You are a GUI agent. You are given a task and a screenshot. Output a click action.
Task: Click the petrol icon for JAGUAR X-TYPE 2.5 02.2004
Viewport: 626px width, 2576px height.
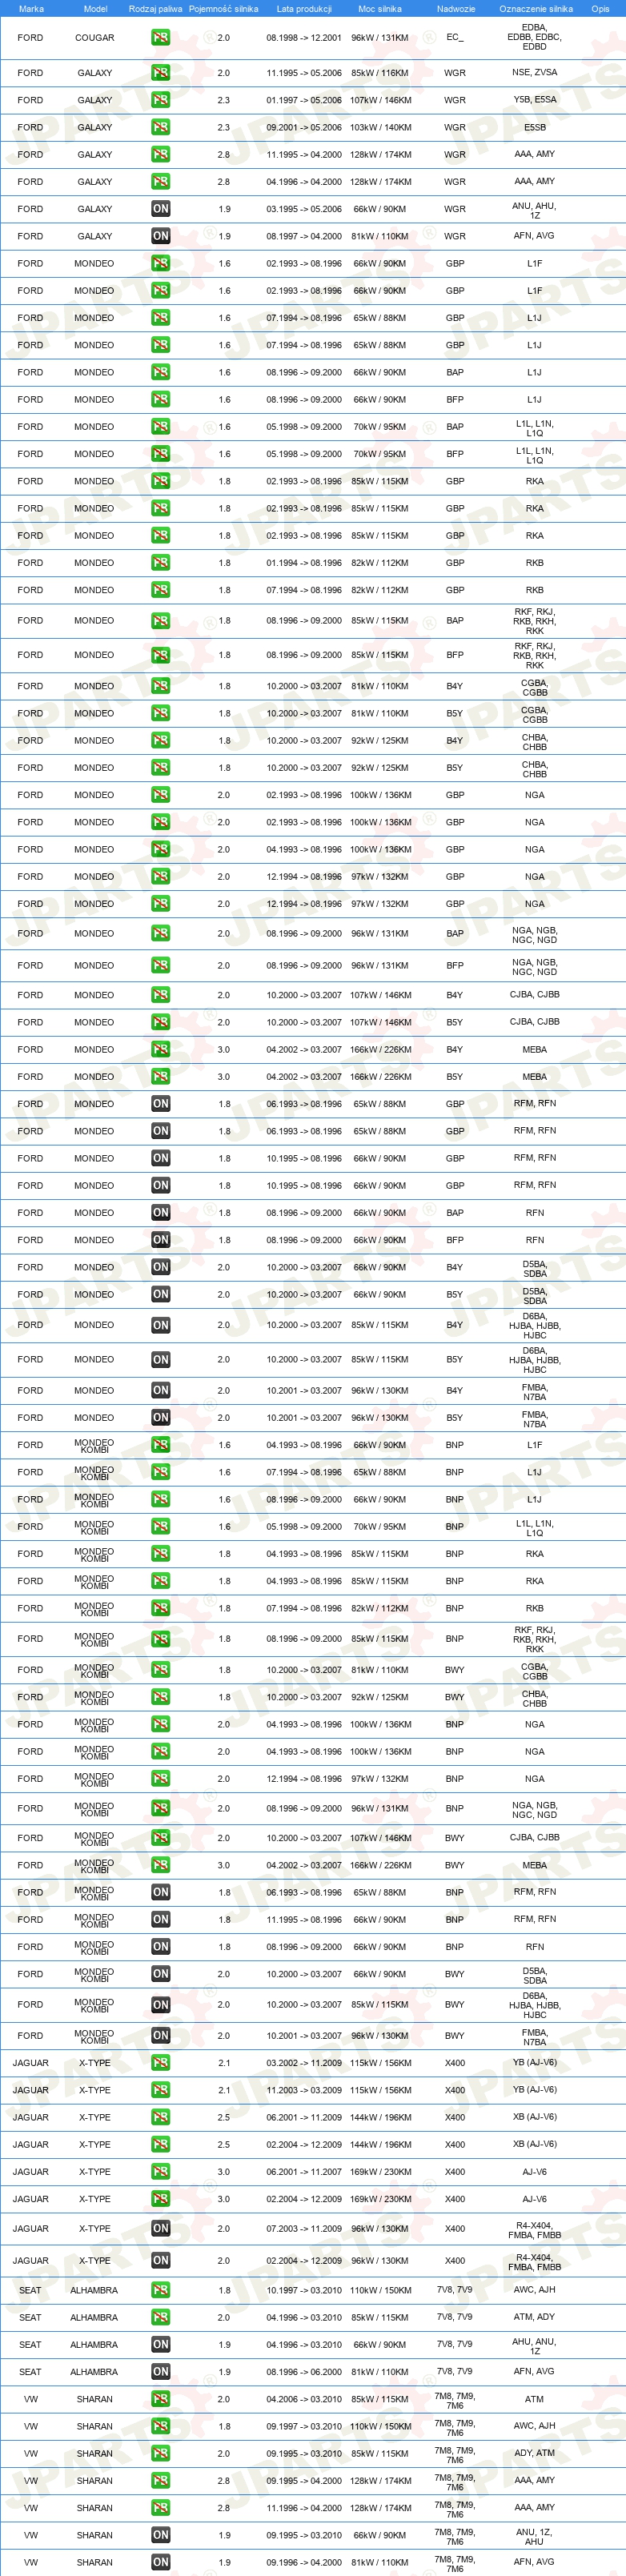click(160, 2144)
